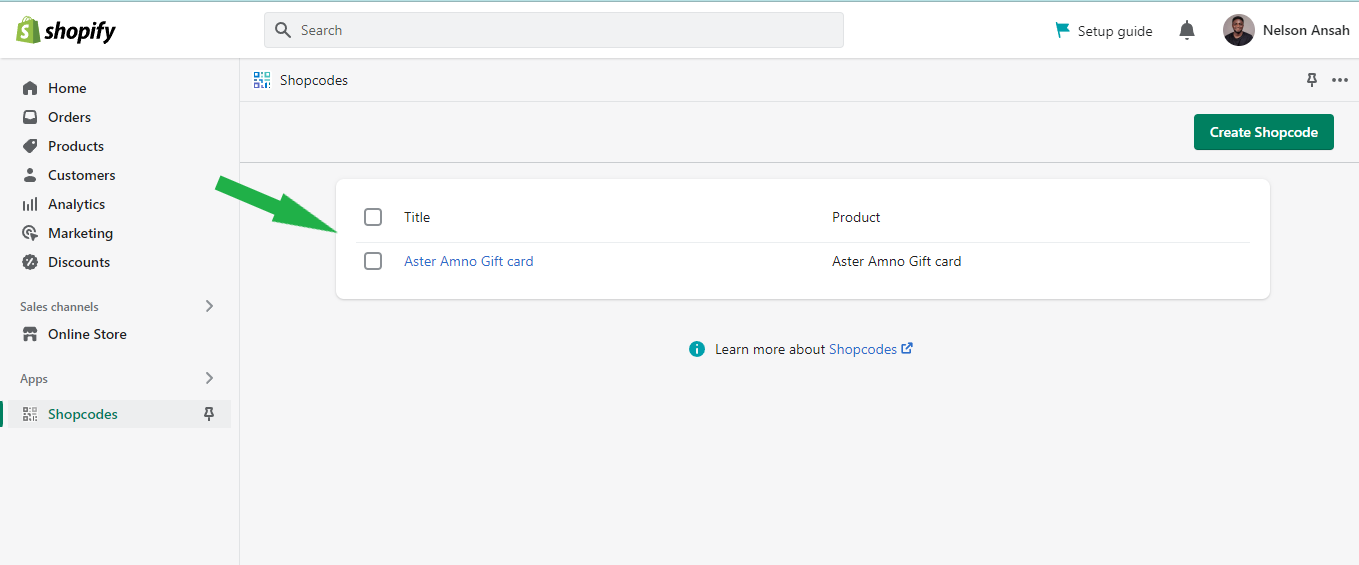Click the pin icon in page header

tap(1312, 80)
